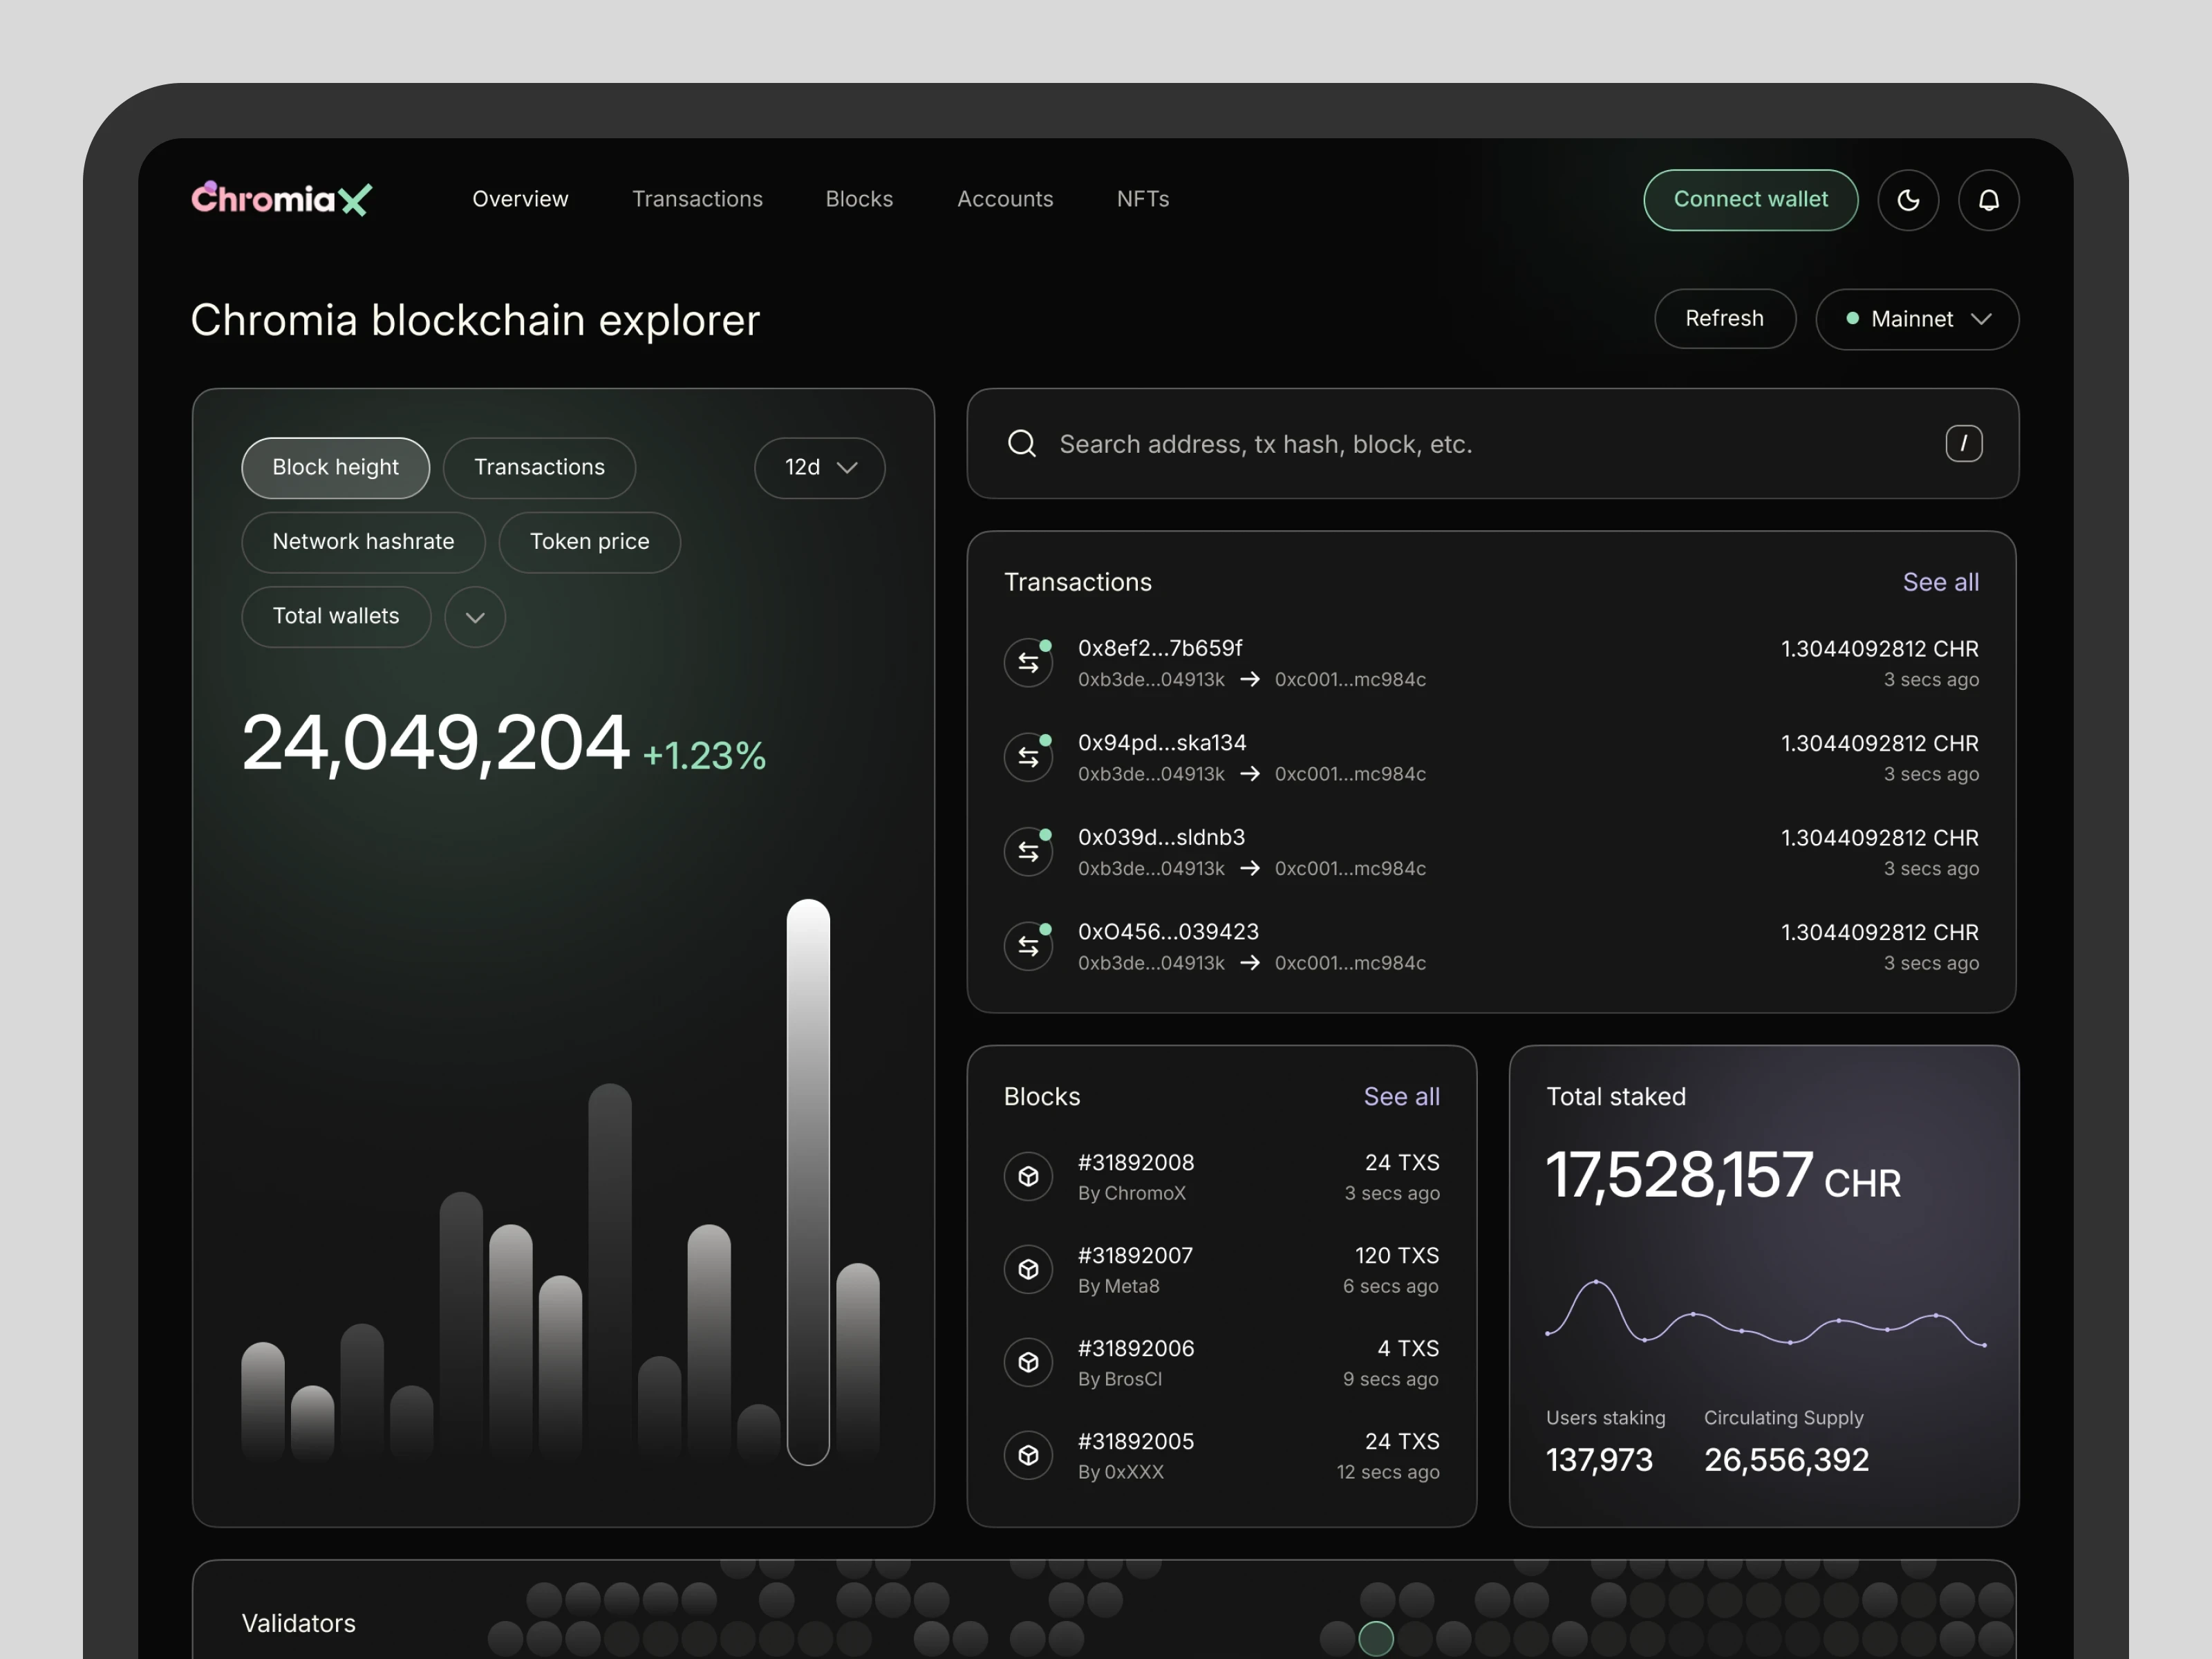
Task: Click cube icon for block #31892008
Action: (x=1028, y=1176)
